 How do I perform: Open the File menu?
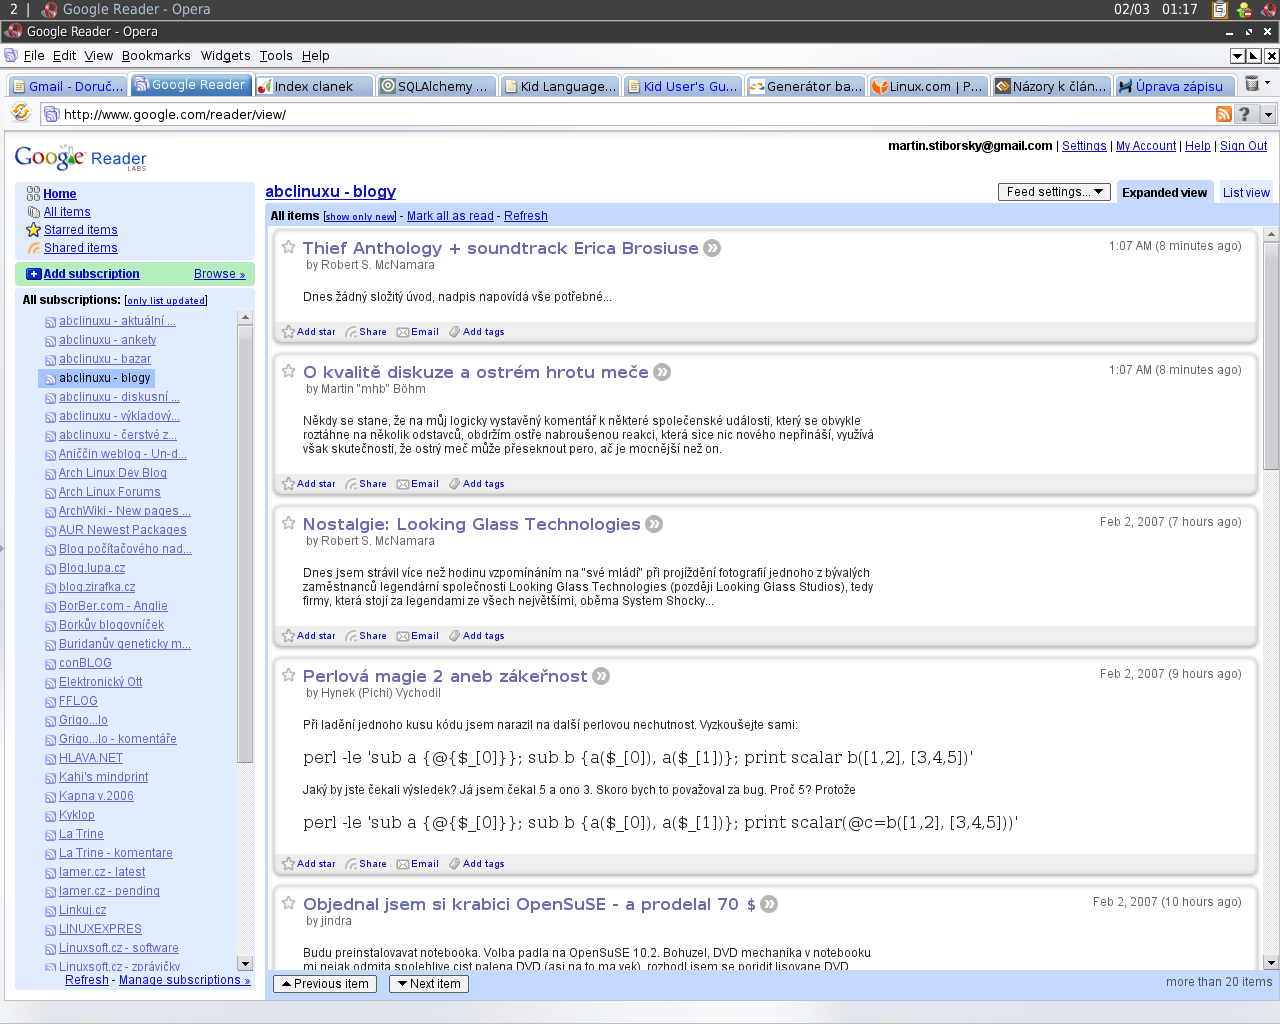34,56
